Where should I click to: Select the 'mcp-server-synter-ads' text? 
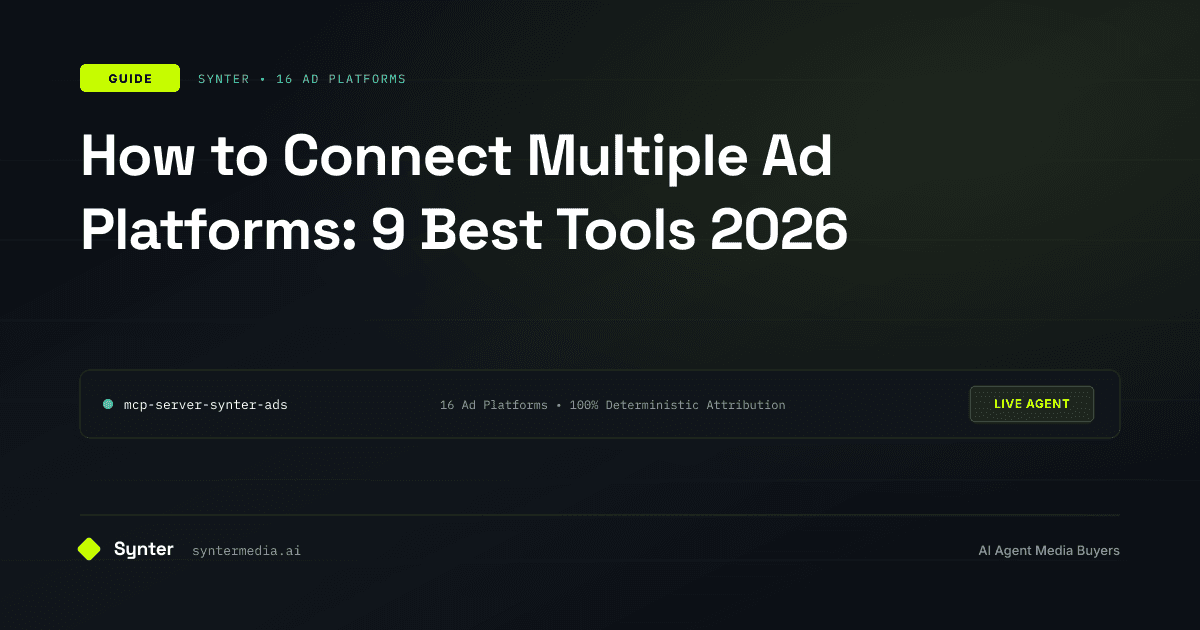[205, 405]
